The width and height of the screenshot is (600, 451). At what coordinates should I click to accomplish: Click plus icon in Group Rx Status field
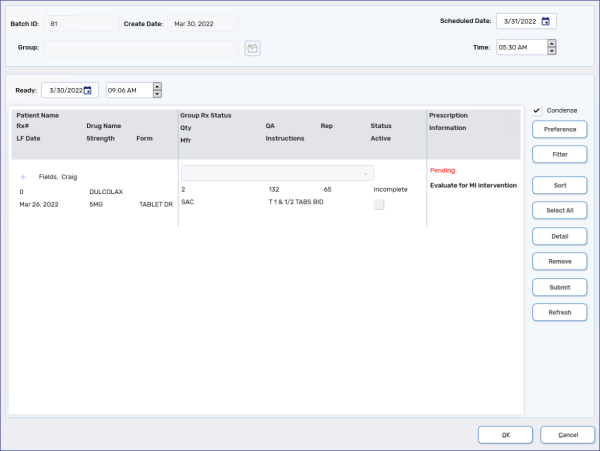(365, 173)
